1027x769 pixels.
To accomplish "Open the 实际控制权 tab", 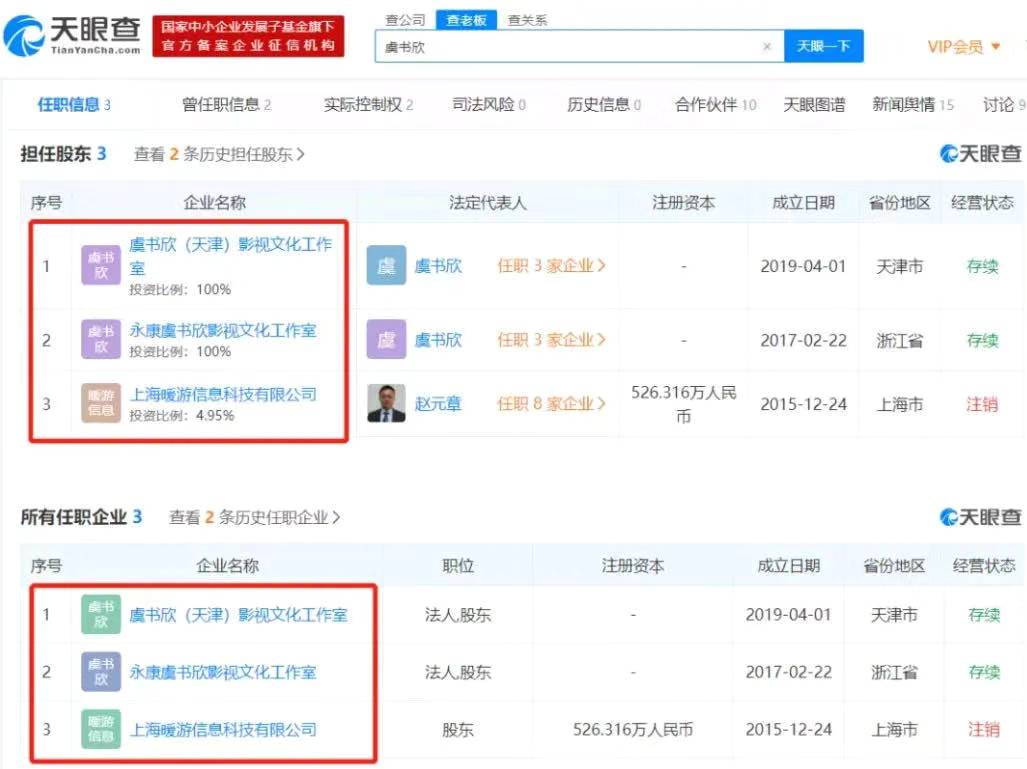I will tap(368, 105).
